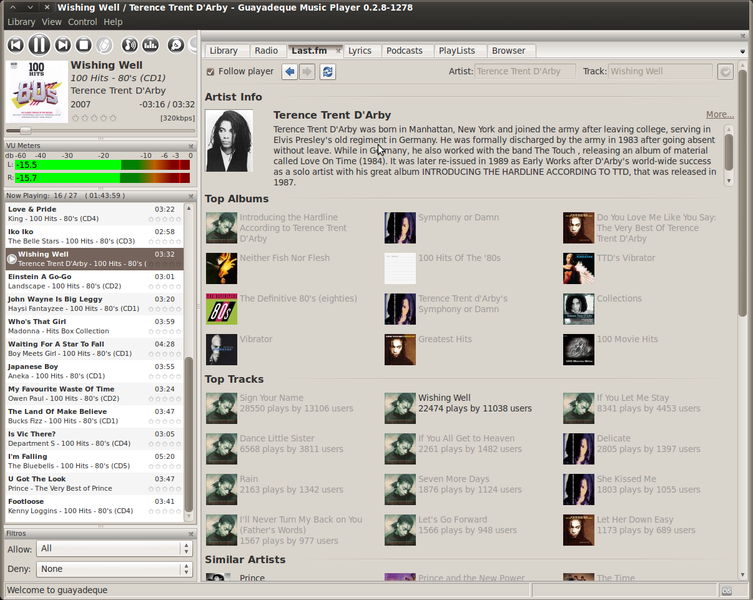
Task: Click the playlist scrollbar up arrow
Action: (x=189, y=208)
